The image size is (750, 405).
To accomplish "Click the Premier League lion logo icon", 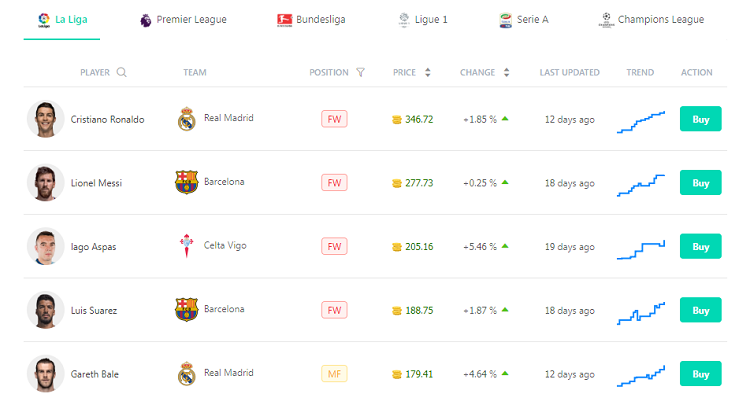I will click(x=145, y=20).
